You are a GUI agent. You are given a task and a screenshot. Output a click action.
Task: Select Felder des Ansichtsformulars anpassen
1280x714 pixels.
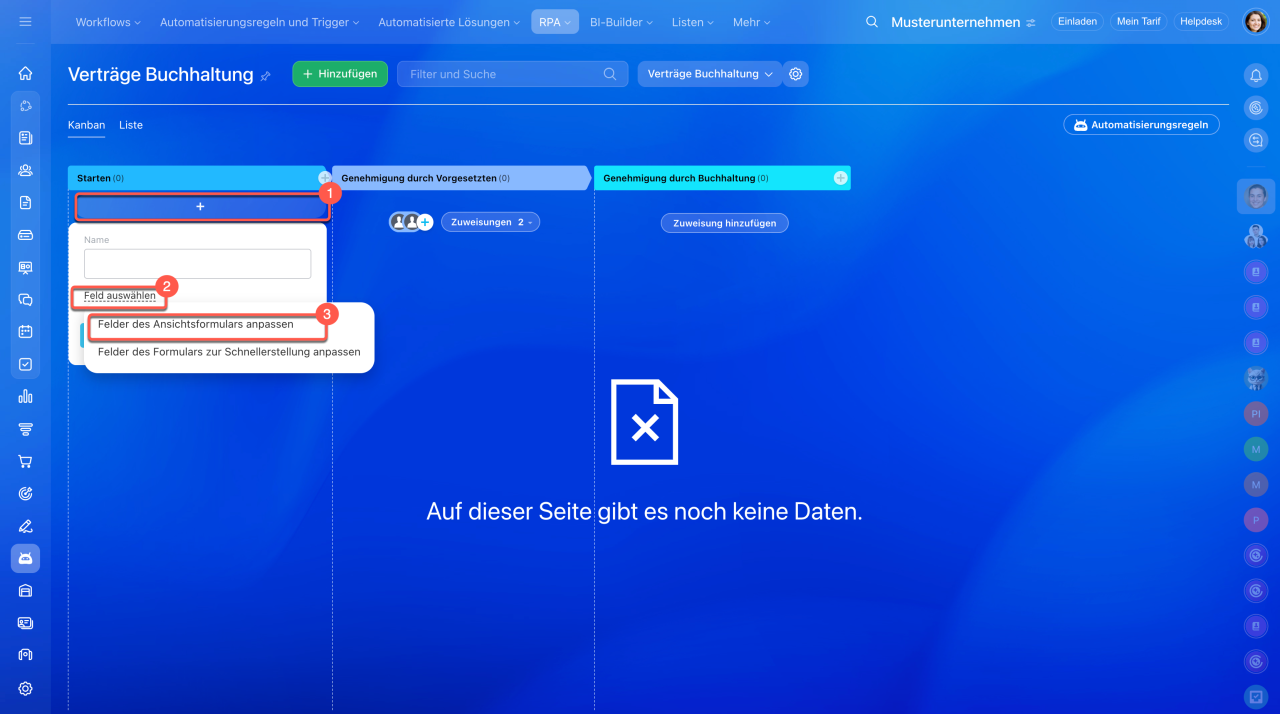[x=196, y=325]
